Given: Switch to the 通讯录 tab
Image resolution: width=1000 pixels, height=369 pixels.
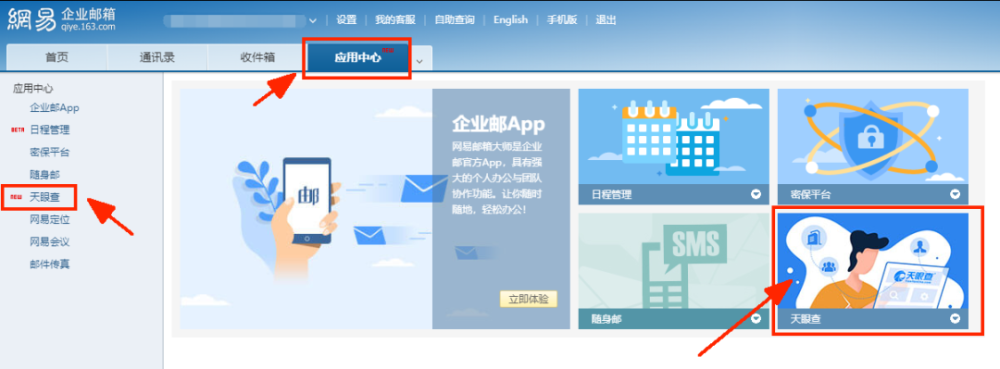Looking at the screenshot, I should pos(157,57).
